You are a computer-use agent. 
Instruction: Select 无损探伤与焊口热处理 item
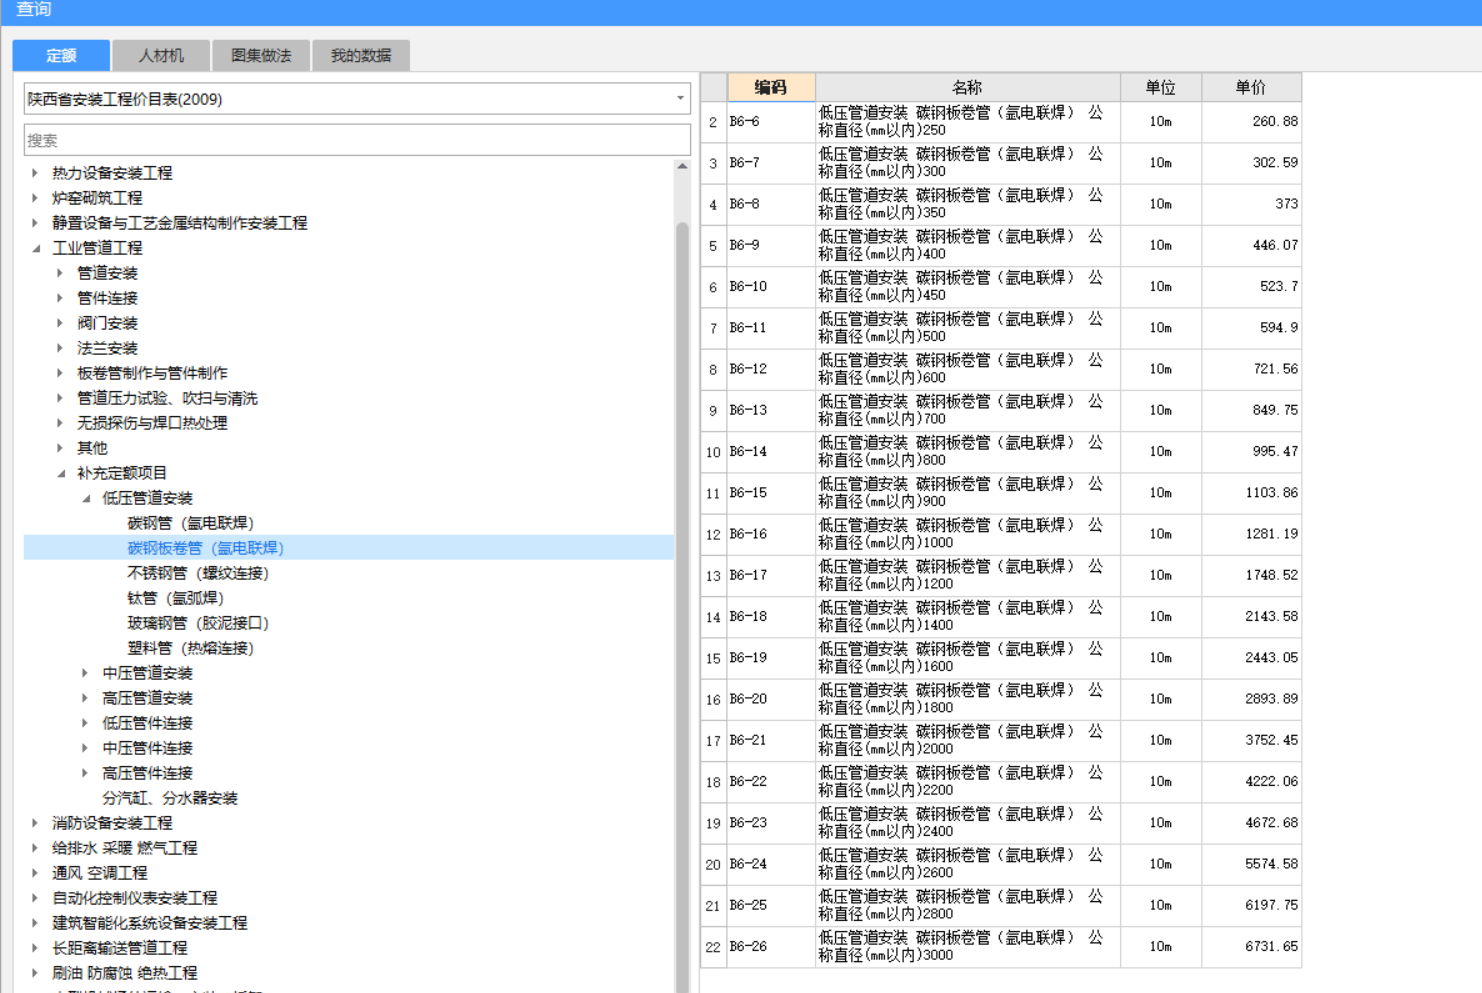click(152, 423)
